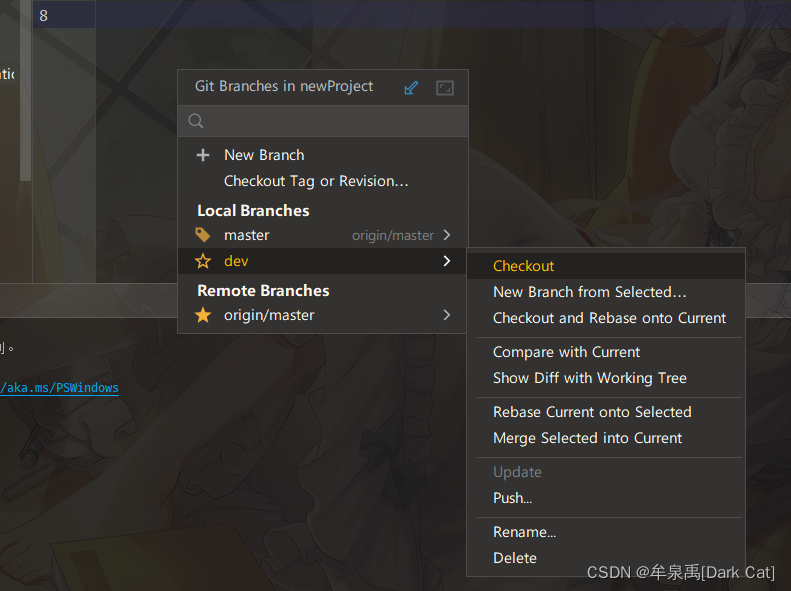Click the expand popup icon in the Git Branches header
Viewport: 791px width, 591px height.
coord(444,88)
